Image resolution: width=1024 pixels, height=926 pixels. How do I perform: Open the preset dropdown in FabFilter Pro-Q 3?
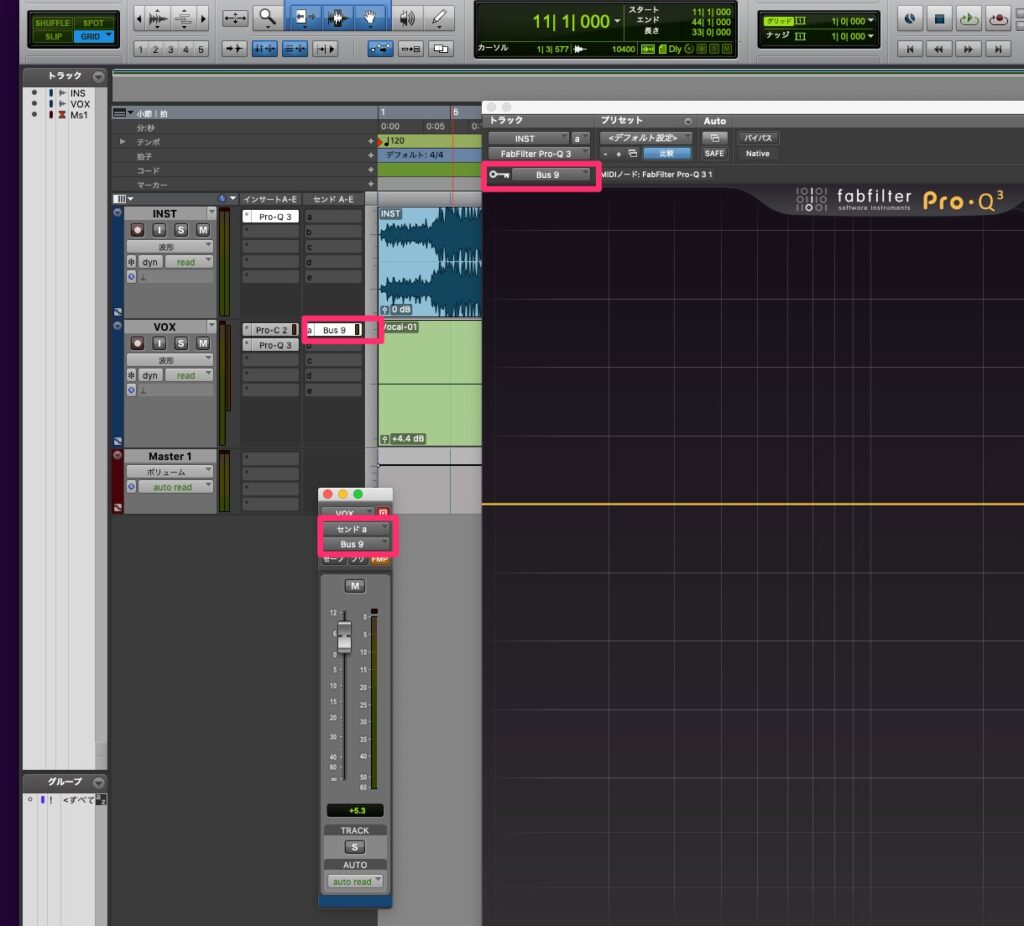coord(645,137)
